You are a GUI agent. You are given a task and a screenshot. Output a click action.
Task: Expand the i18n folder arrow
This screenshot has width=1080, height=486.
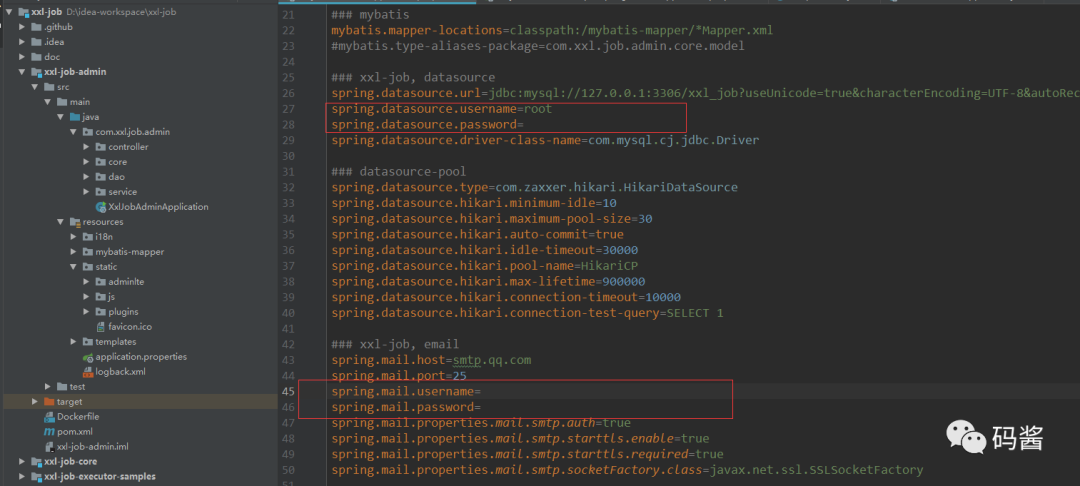(73, 237)
